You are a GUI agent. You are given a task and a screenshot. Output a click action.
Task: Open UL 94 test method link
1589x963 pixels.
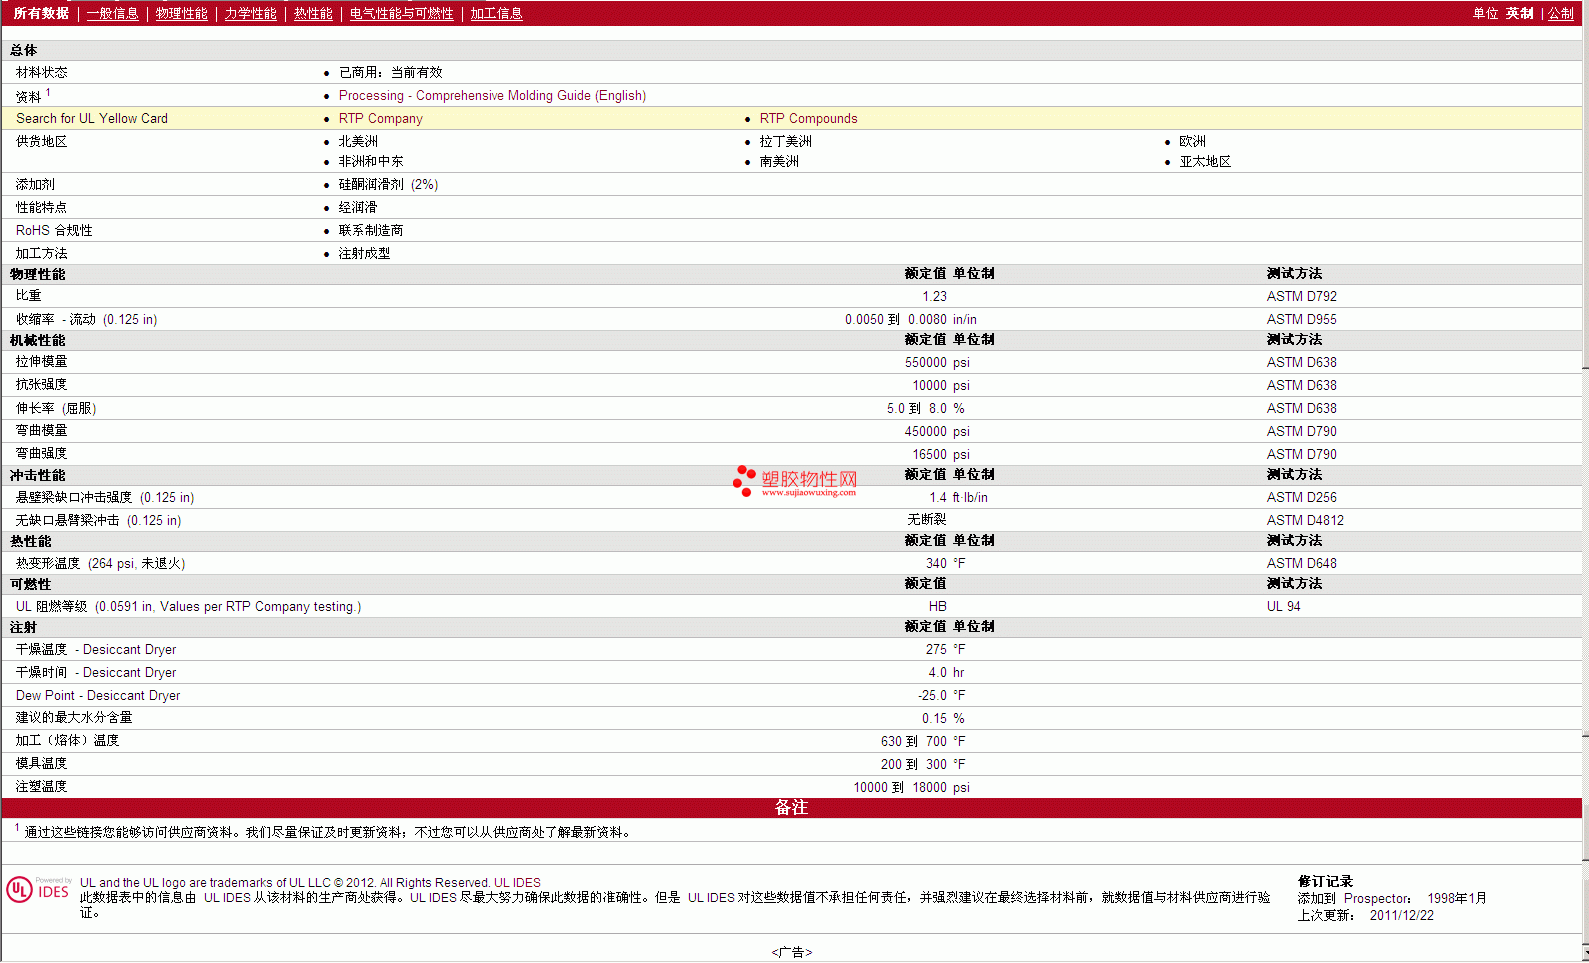click(1283, 606)
